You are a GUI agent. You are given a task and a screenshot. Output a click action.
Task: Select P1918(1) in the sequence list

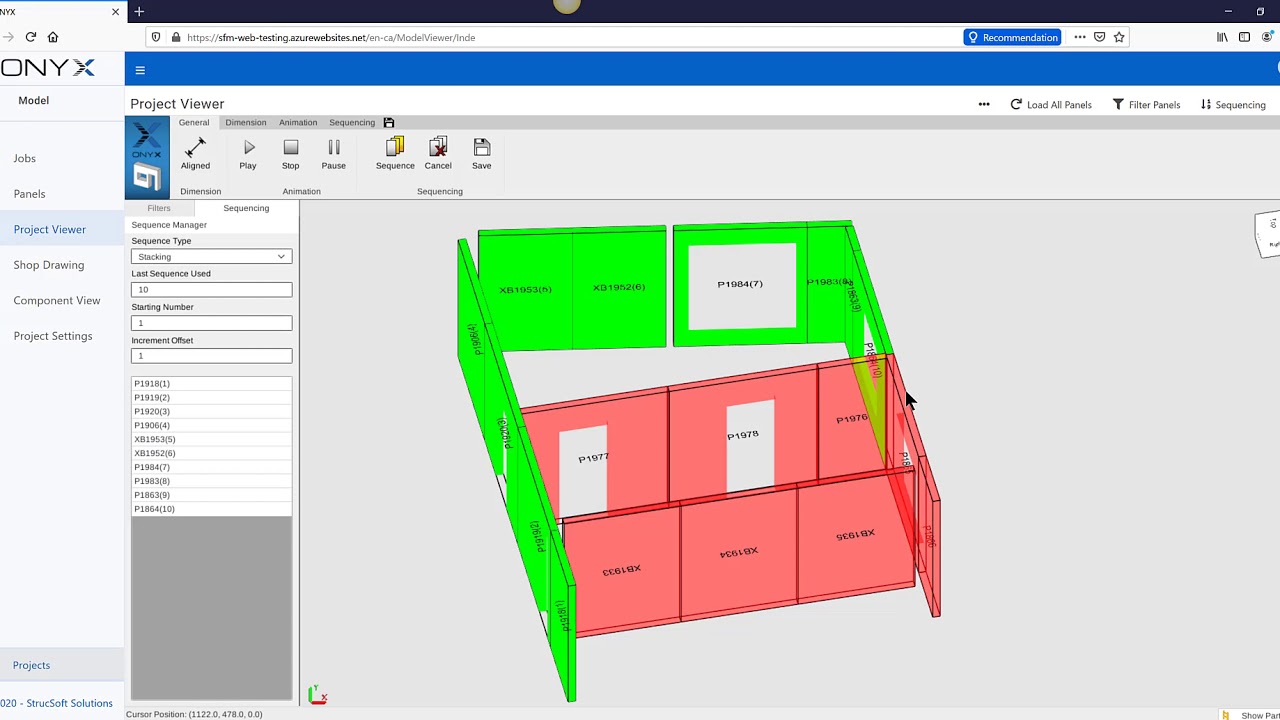tap(211, 384)
